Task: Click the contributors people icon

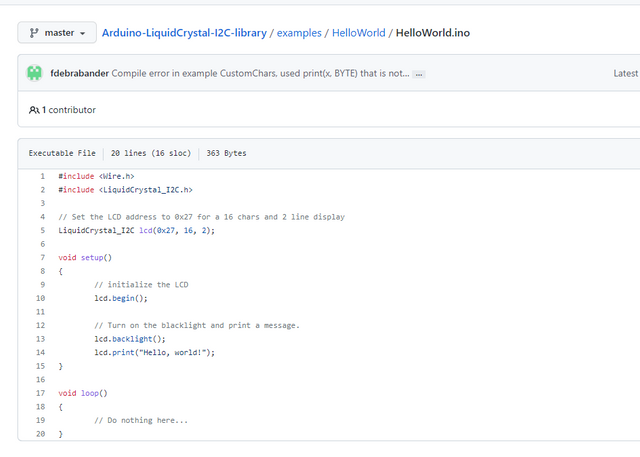Action: point(34,110)
